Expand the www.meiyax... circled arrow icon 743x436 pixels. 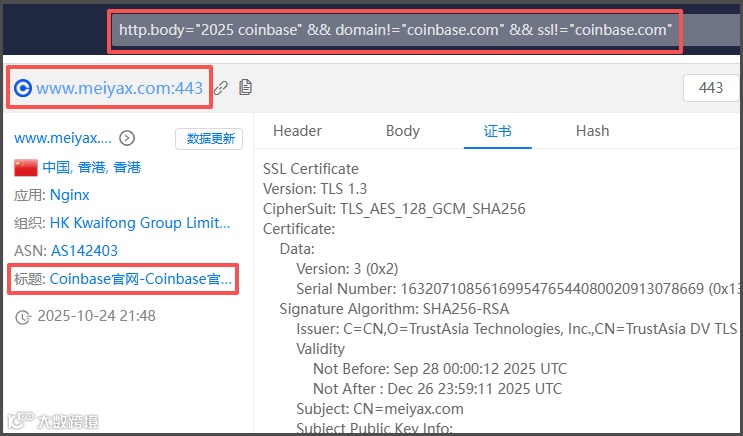127,138
